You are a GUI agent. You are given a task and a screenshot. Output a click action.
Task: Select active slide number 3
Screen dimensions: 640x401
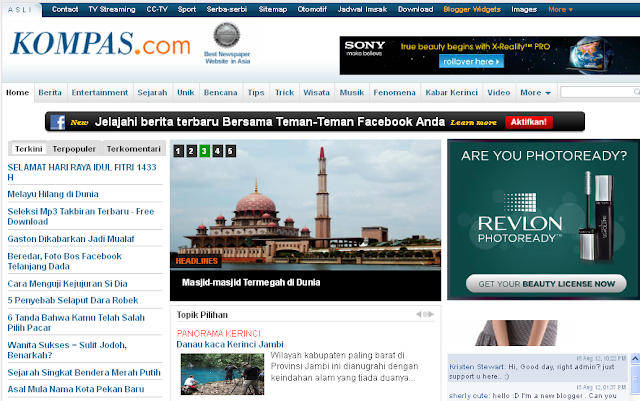204,151
